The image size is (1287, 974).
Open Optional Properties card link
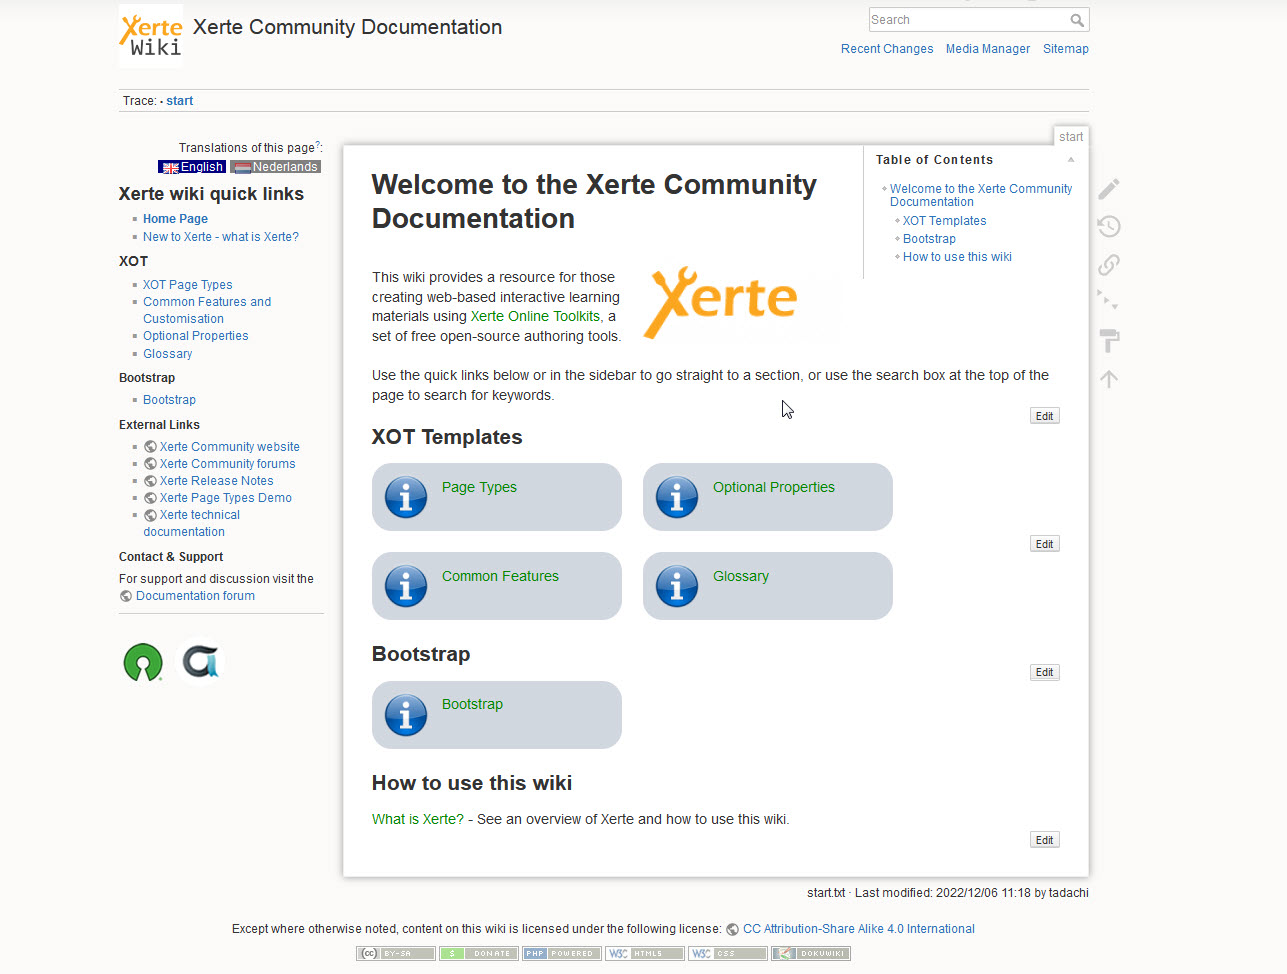773,487
